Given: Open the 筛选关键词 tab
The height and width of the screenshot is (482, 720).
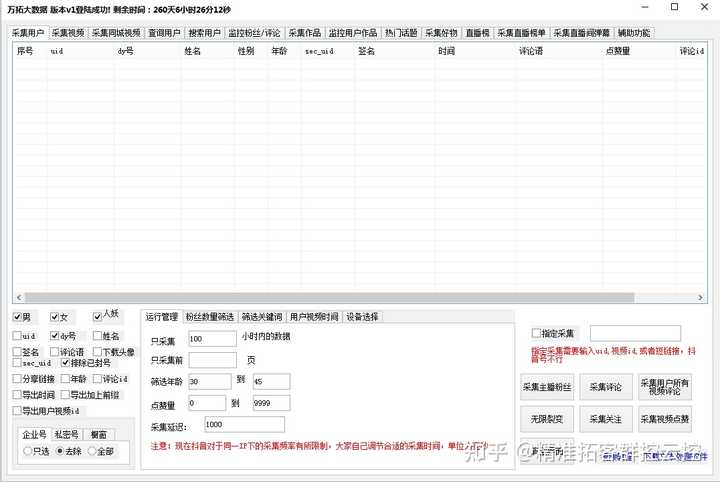Looking at the screenshot, I should pos(262,317).
